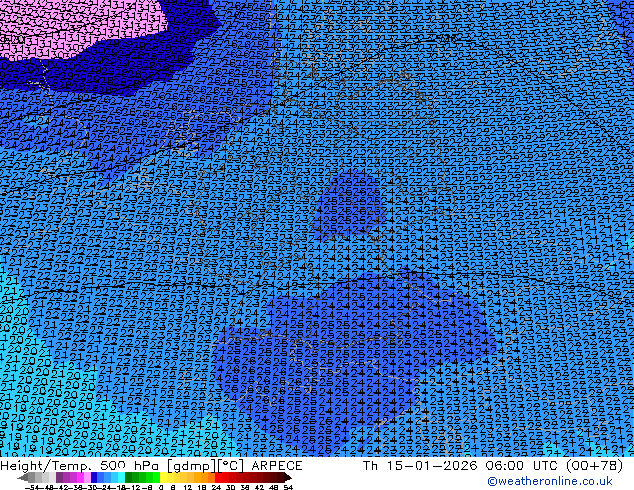Click the right dark-brown arrow end of the color scale
The height and width of the screenshot is (490, 634).
[x=287, y=477]
